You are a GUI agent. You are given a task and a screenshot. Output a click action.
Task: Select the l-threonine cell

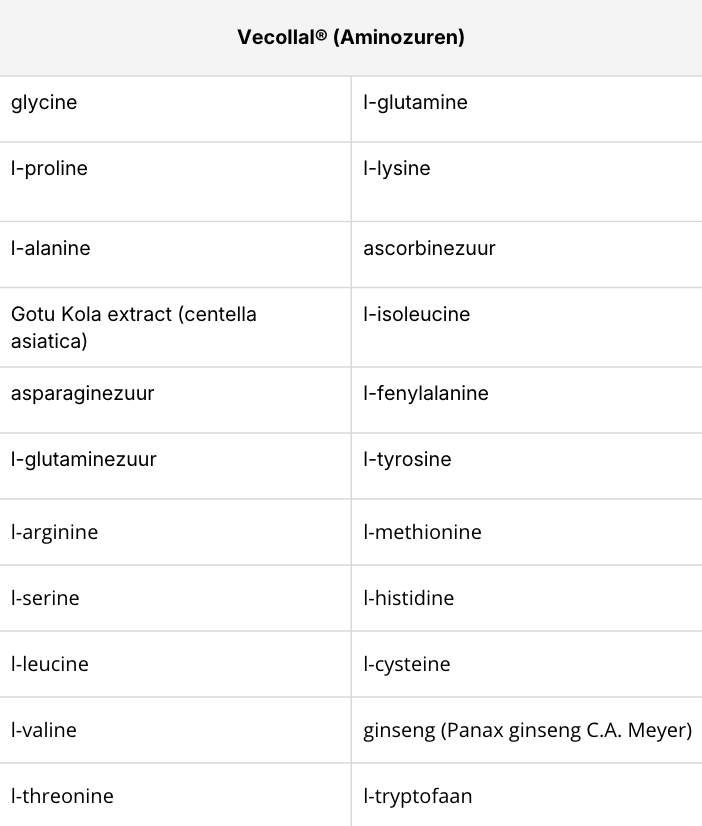coord(62,796)
